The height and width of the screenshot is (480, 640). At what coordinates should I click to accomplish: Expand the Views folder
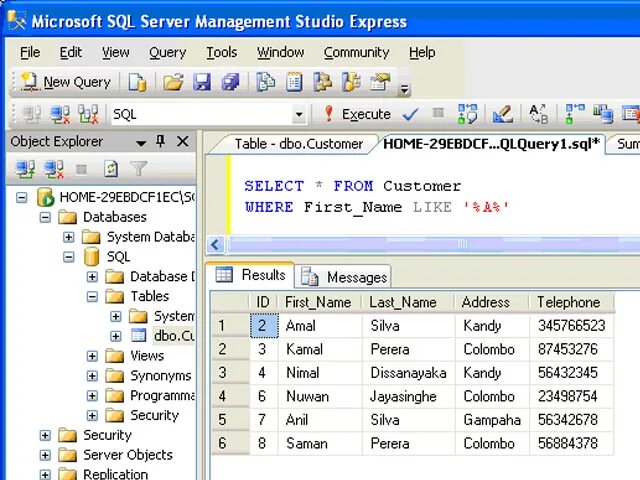(92, 356)
